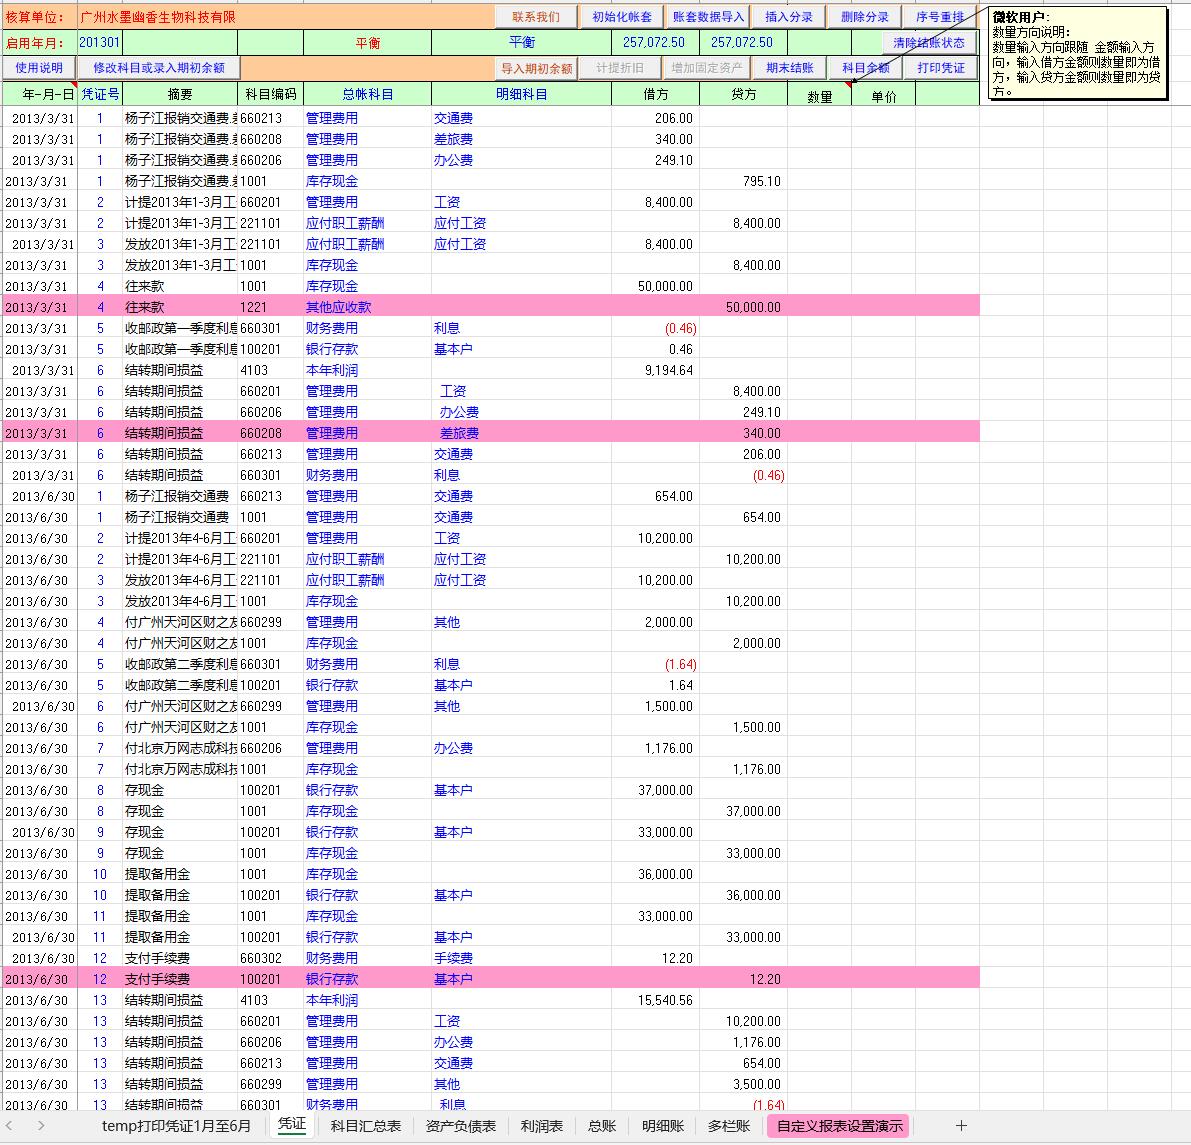Select the 启用年月 cell containing 201301
Screen dimensions: 1191x1145
coord(99,43)
